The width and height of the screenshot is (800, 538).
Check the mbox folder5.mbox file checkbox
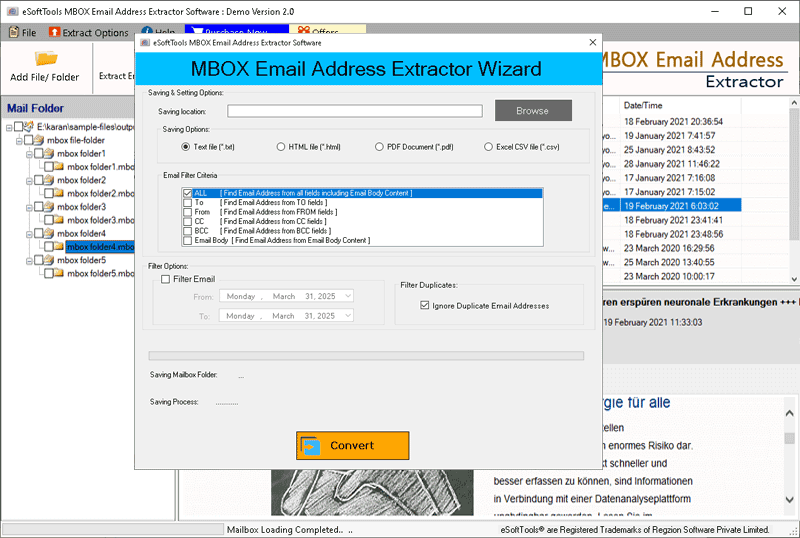(x=49, y=274)
